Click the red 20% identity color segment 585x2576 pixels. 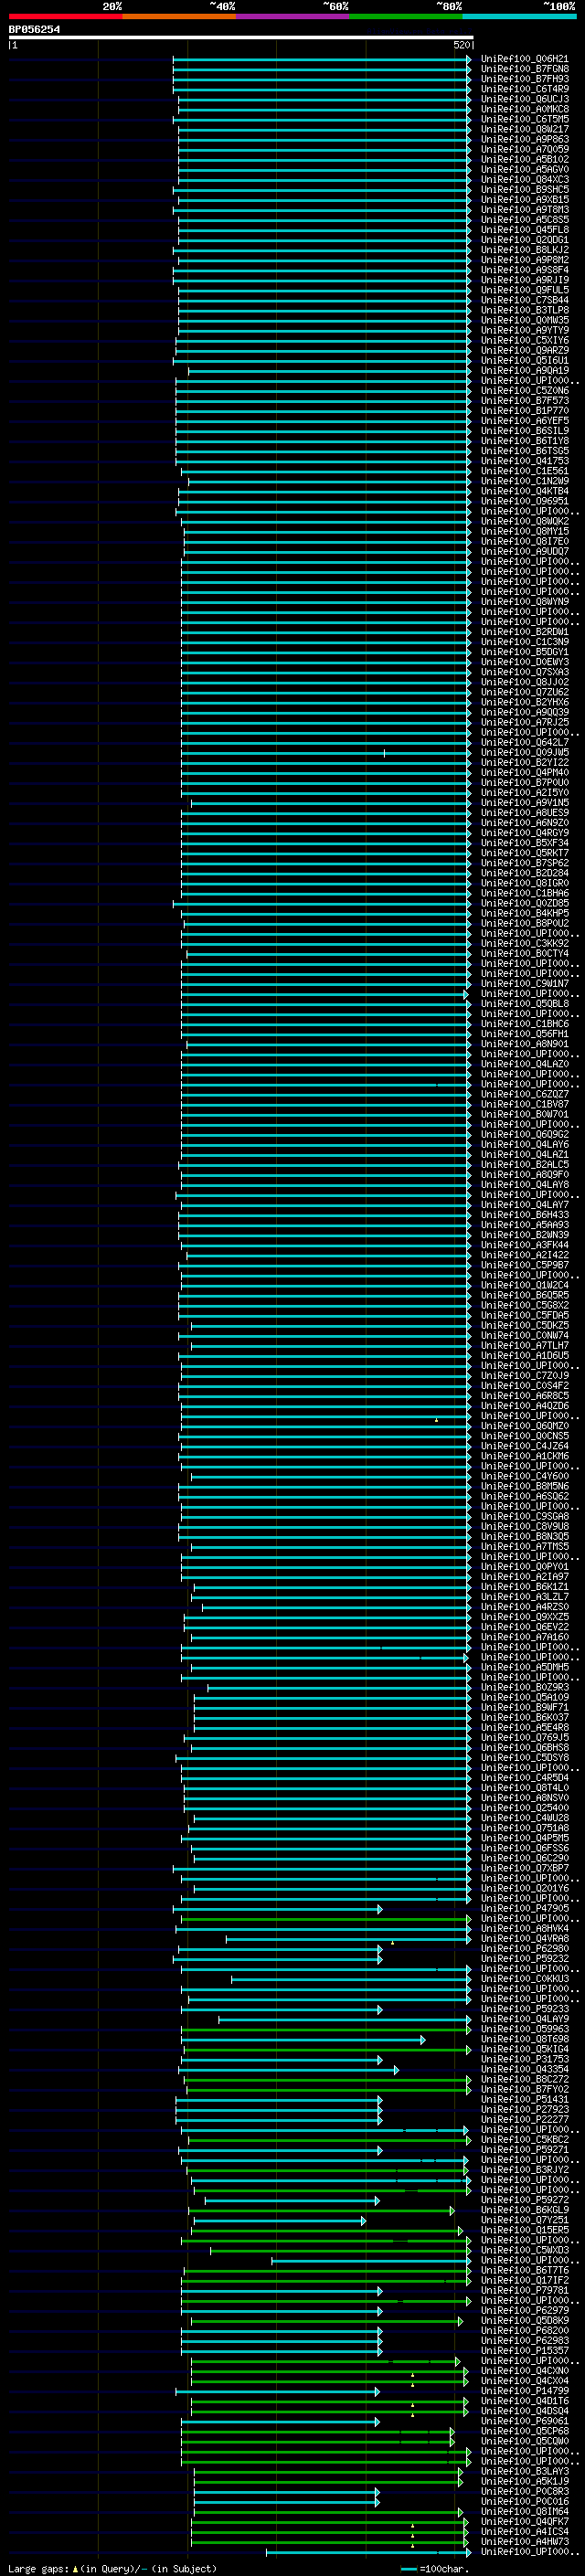[x=65, y=16]
